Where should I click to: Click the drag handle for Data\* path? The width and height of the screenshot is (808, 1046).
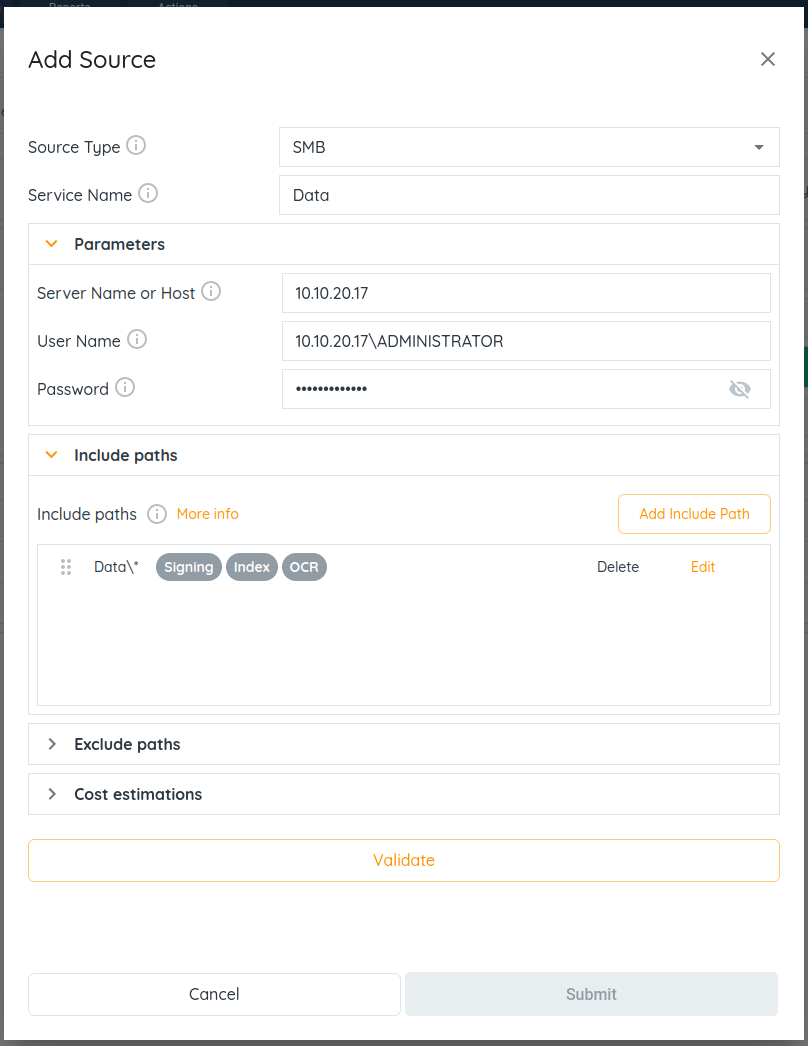point(66,567)
